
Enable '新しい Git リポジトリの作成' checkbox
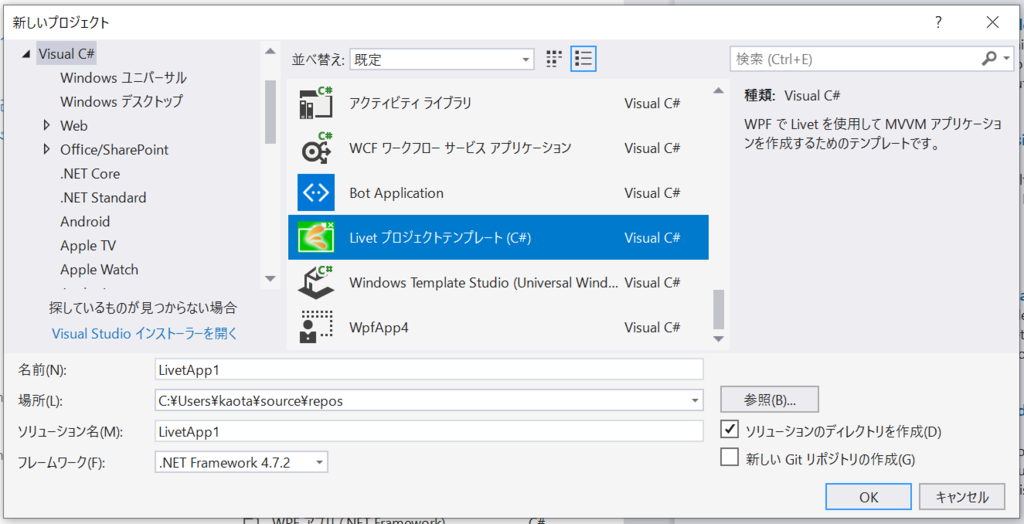729,456
